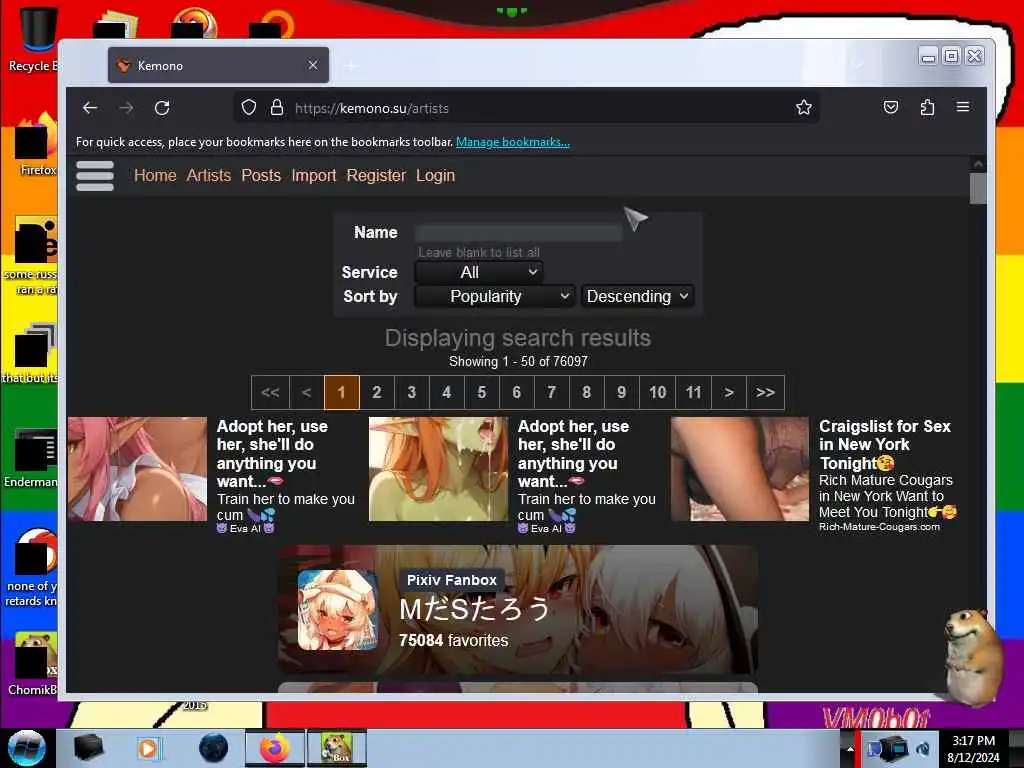Reload the page with the refresh icon

pyautogui.click(x=162, y=108)
